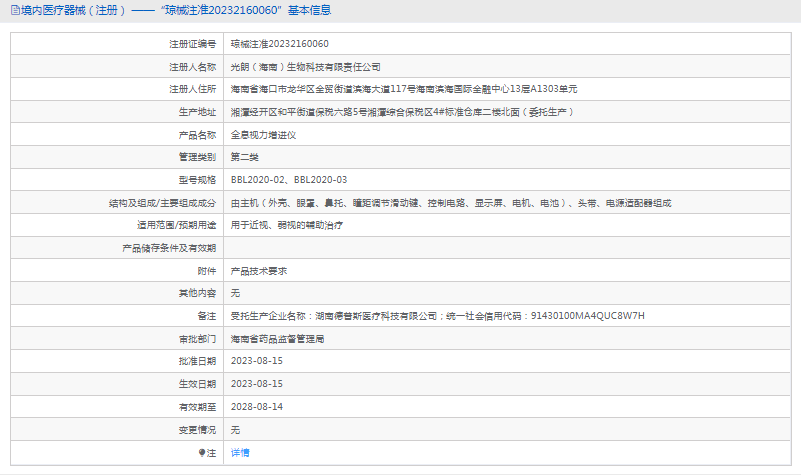Select the remark text starting 受托生产企业名称
This screenshot has height=475, width=801.
(x=437, y=316)
